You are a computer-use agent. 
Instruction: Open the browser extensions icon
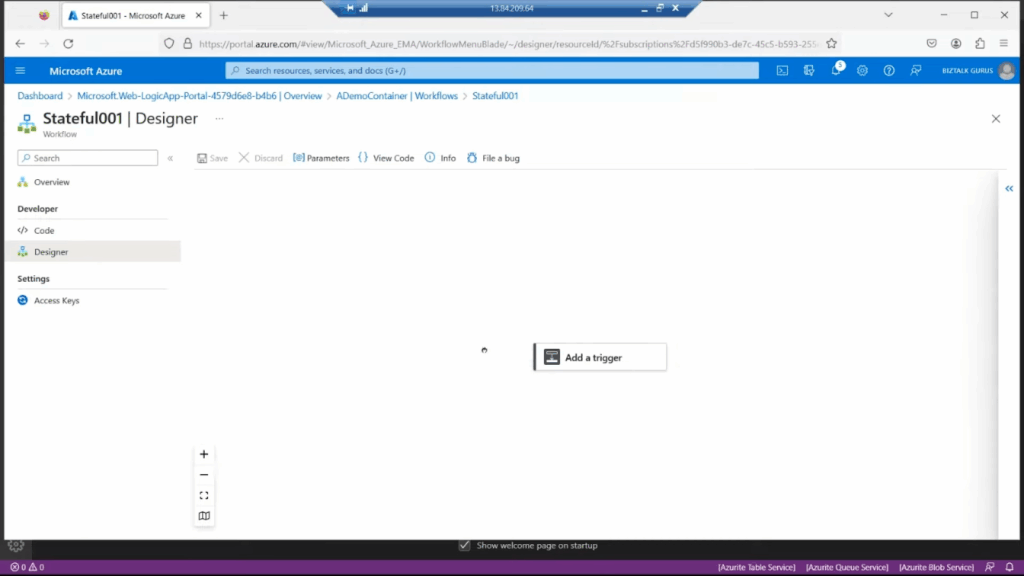tap(980, 44)
